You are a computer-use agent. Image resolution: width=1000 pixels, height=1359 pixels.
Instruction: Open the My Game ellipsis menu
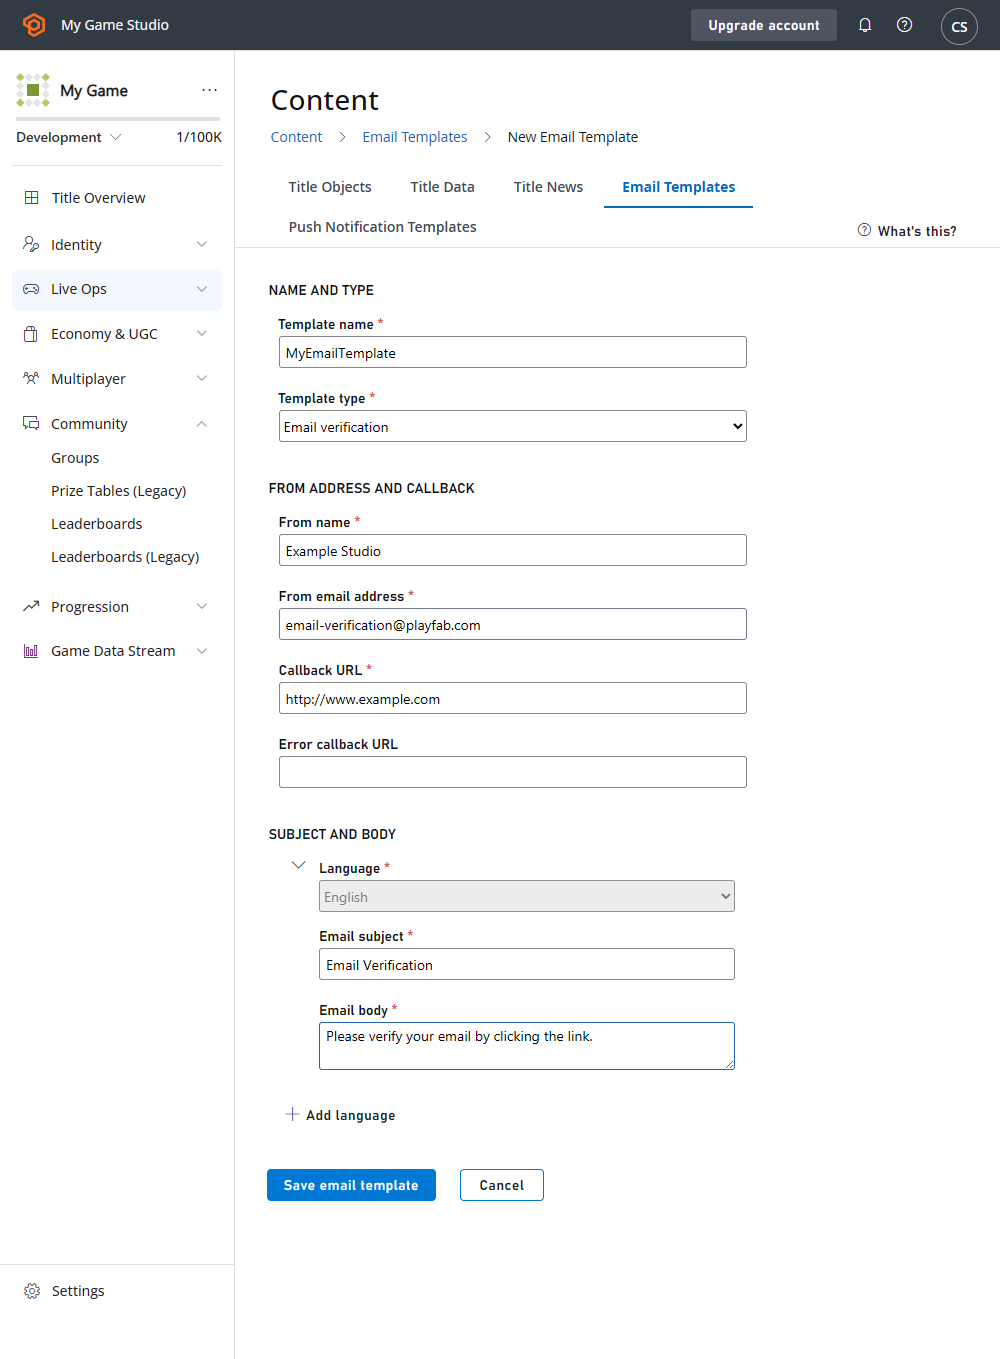click(x=209, y=90)
